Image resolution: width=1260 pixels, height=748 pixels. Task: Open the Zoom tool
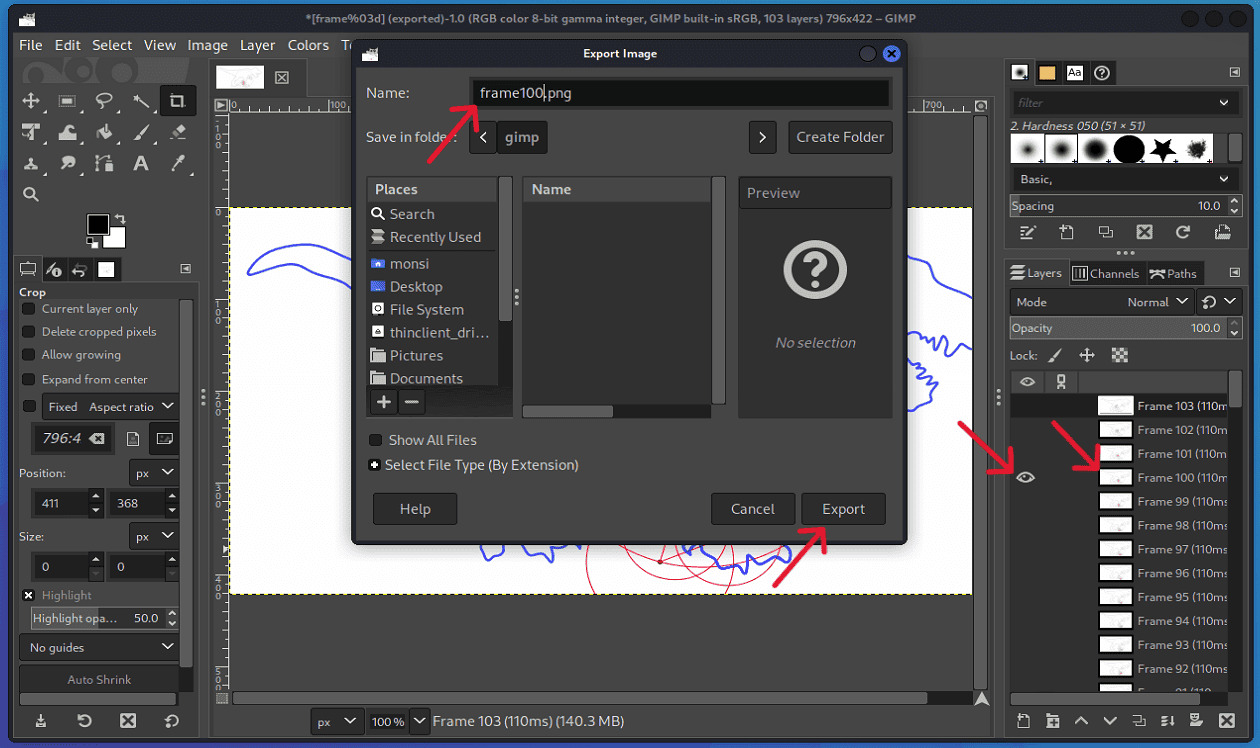point(31,193)
